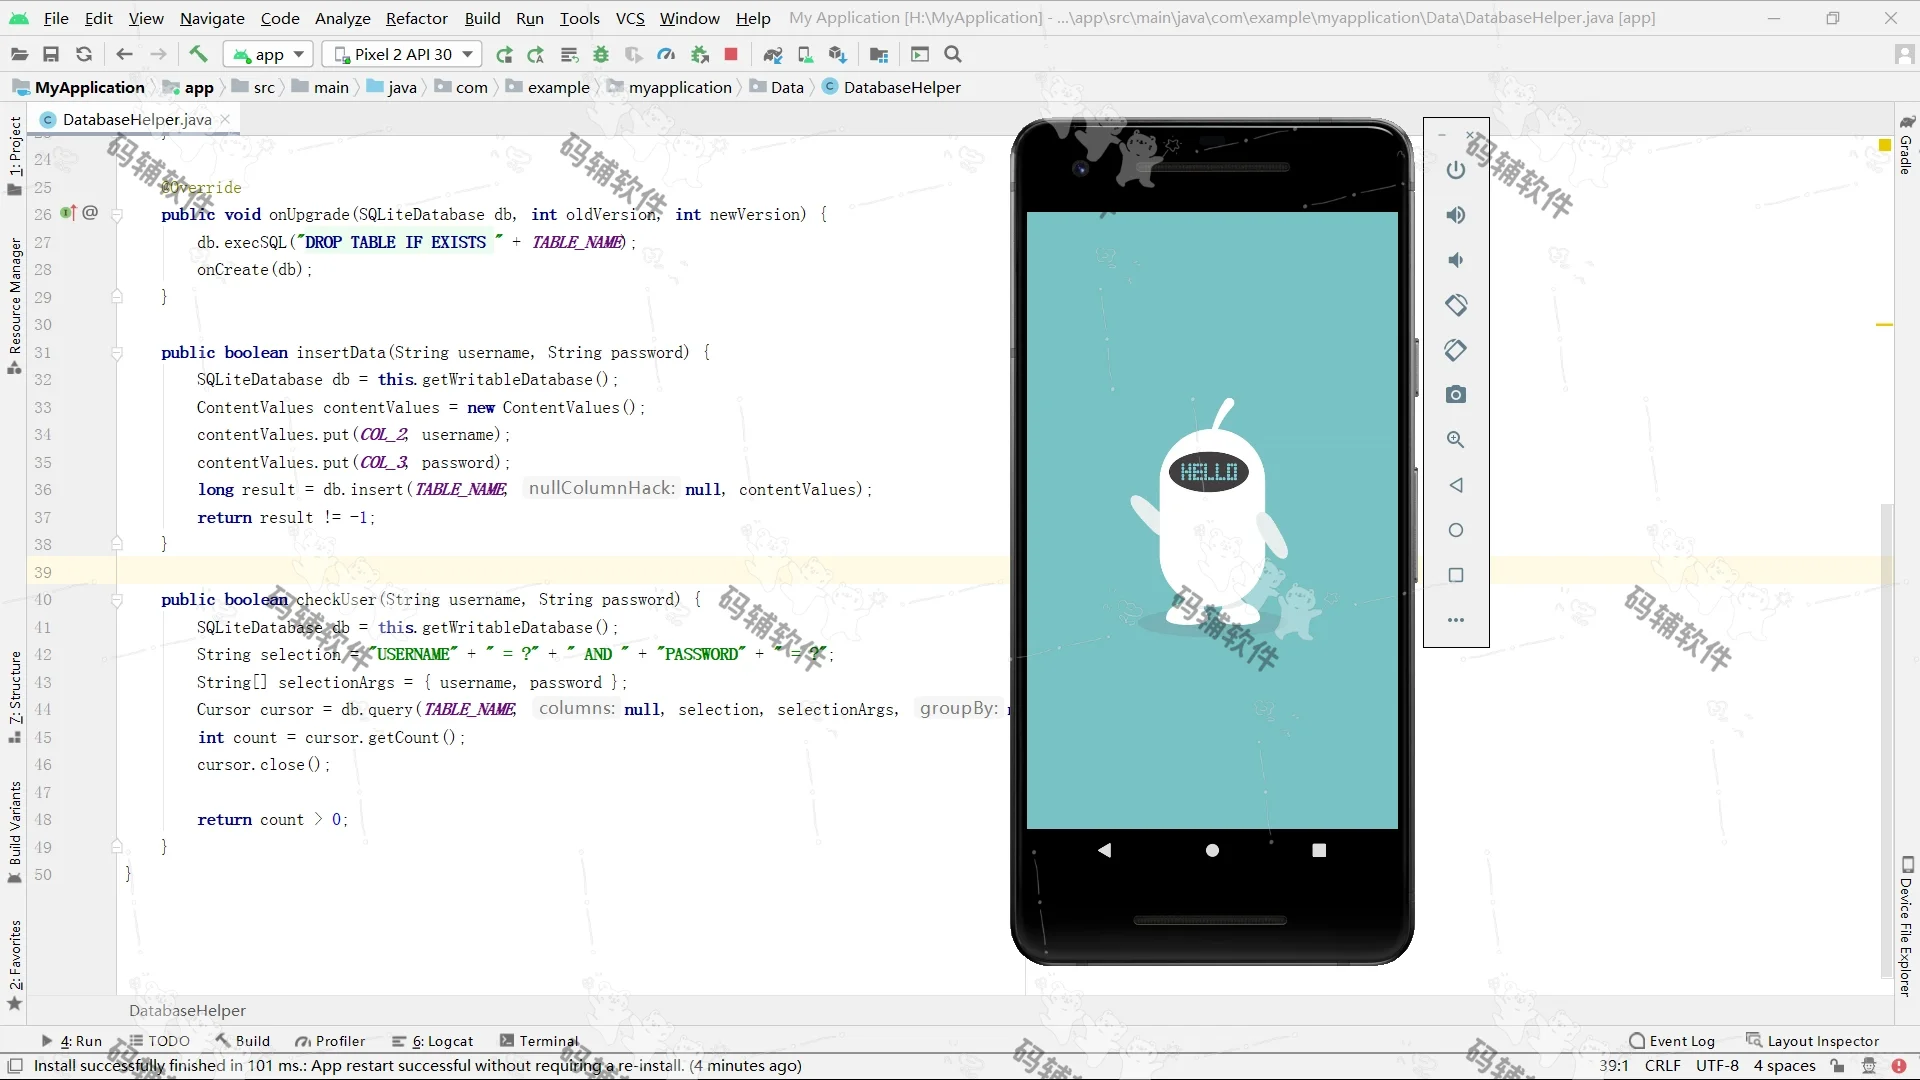Open the Profiler with the gauge icon

click(666, 54)
